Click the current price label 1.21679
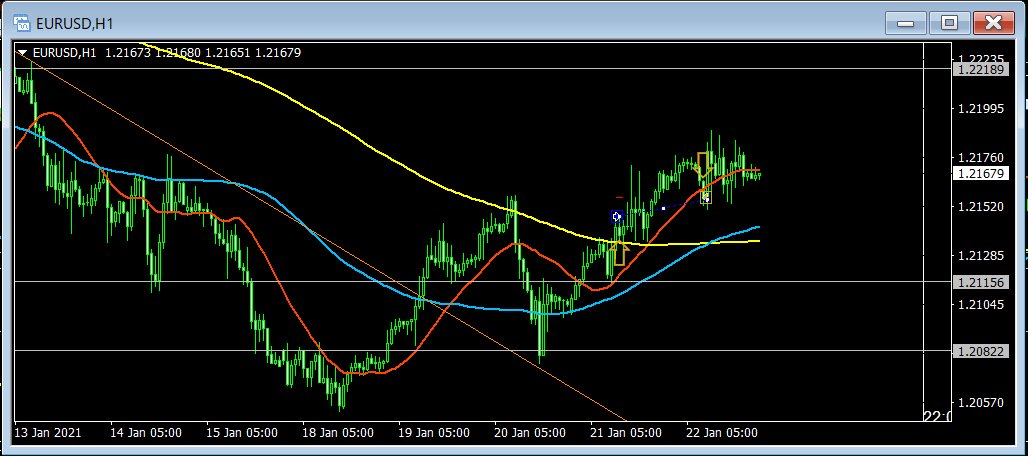 pos(981,174)
